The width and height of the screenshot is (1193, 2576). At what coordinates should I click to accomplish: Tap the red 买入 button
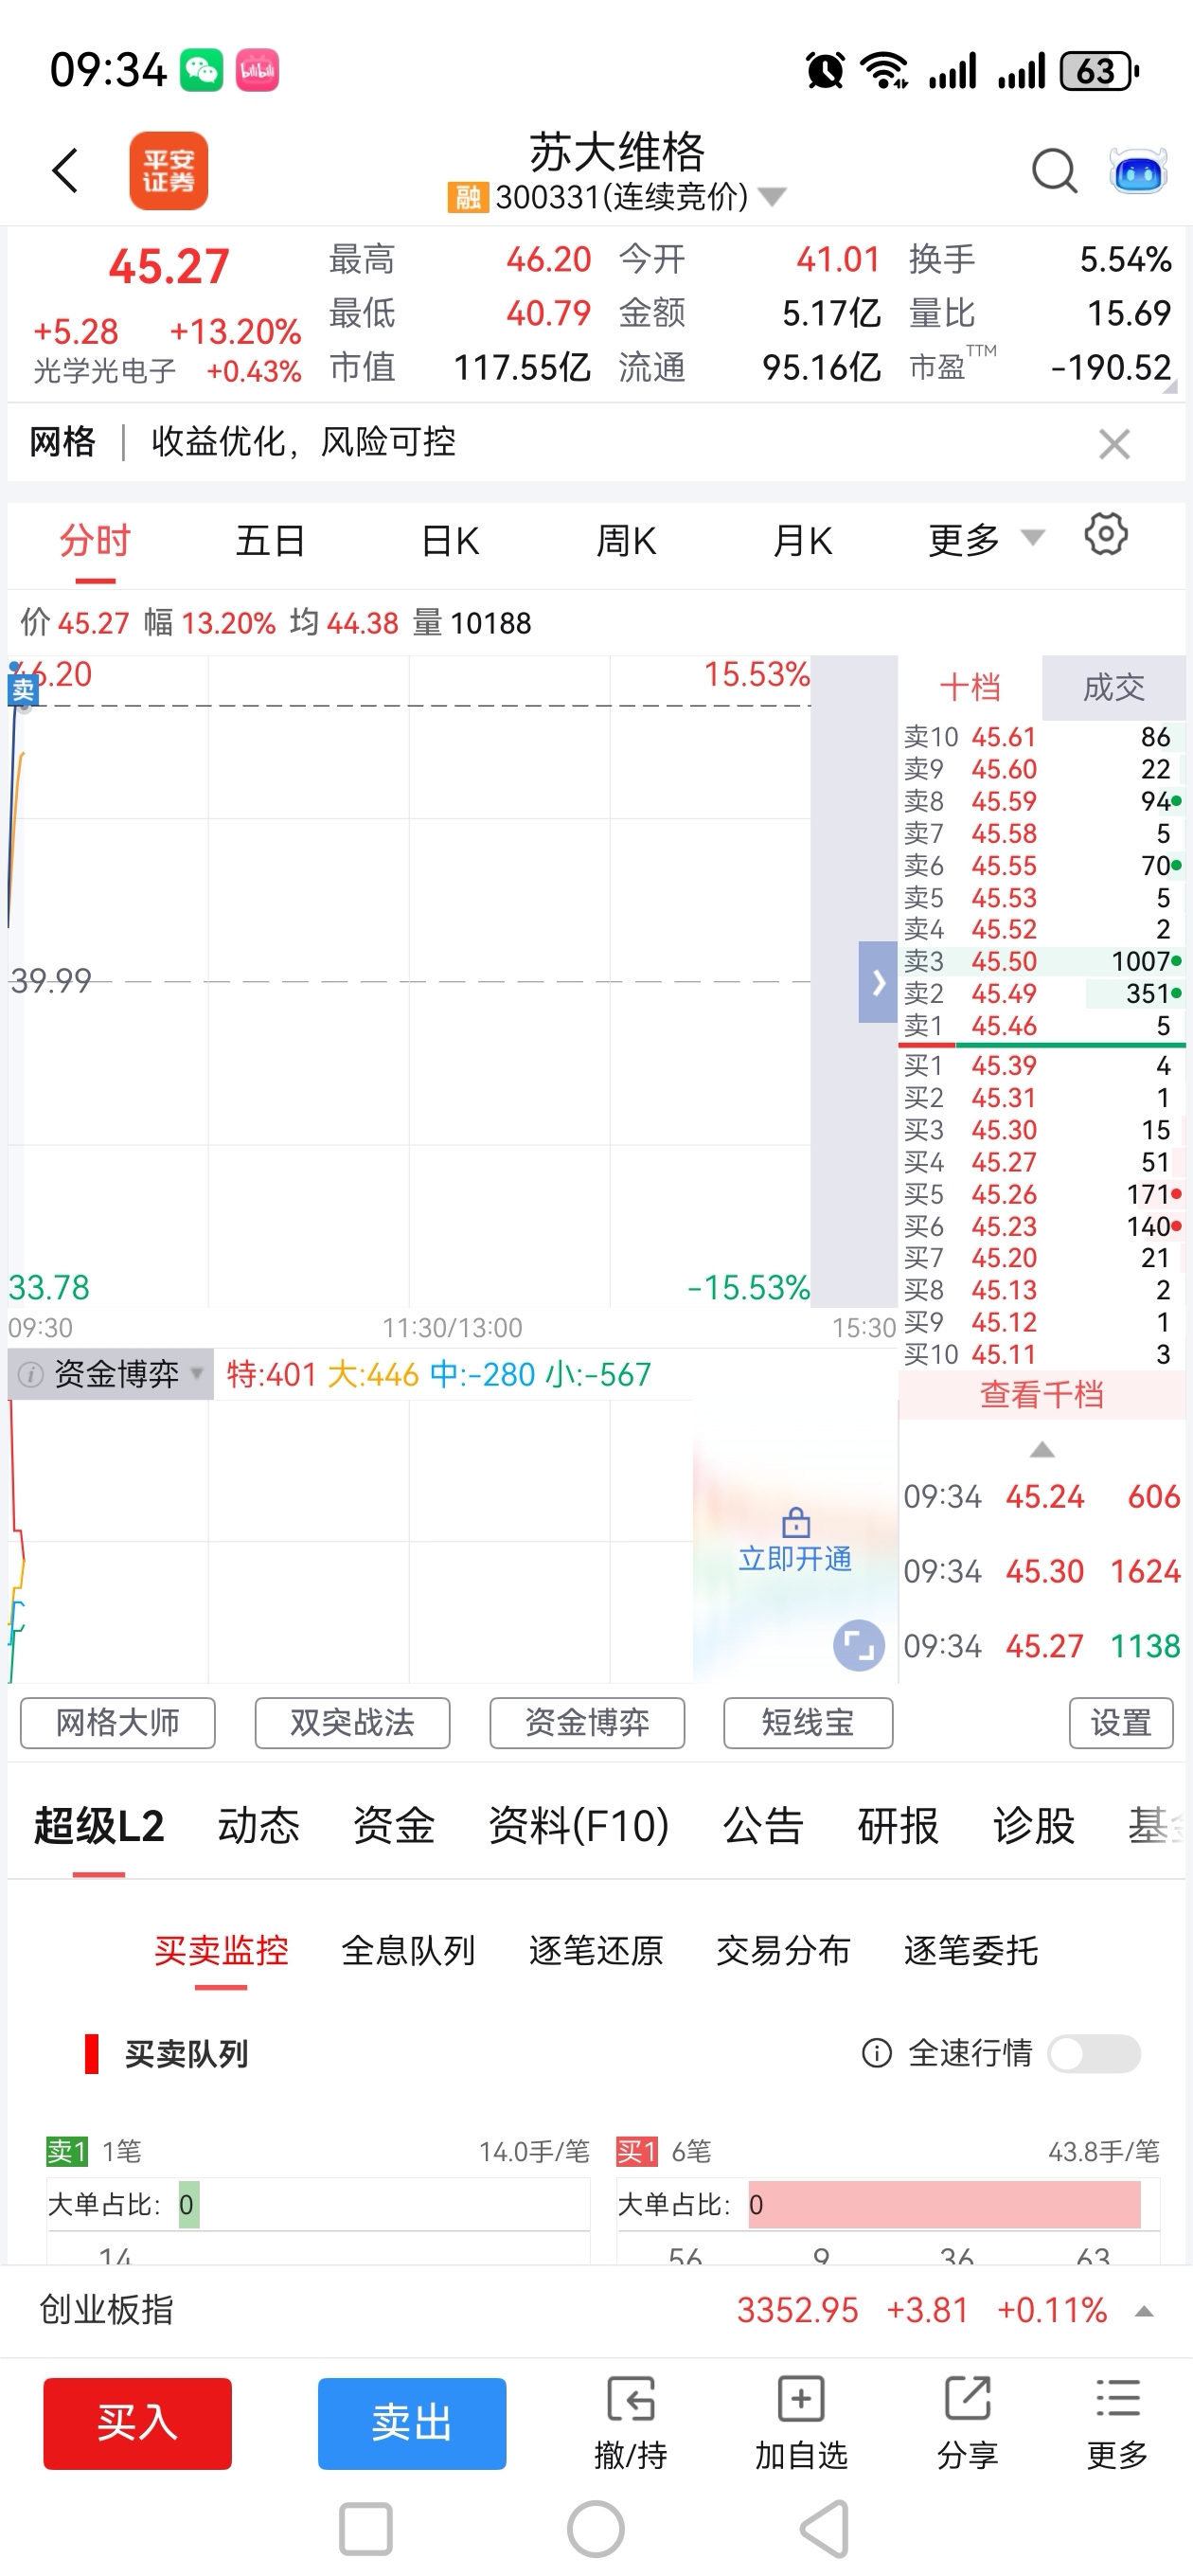point(137,2423)
